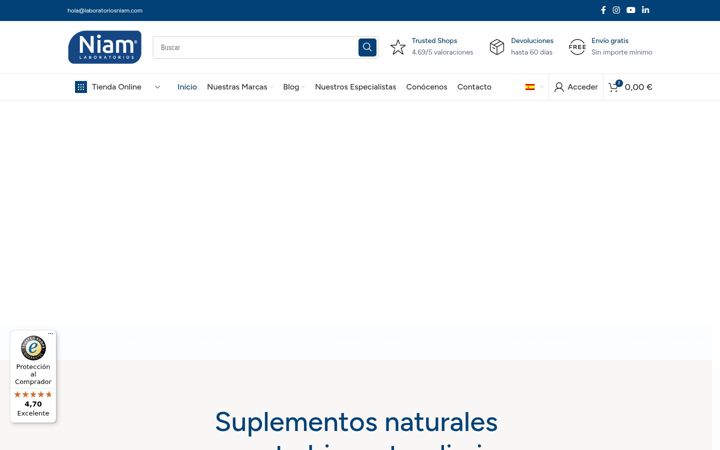Click the cart item count badge
This screenshot has width=720, height=450.
[x=619, y=83]
